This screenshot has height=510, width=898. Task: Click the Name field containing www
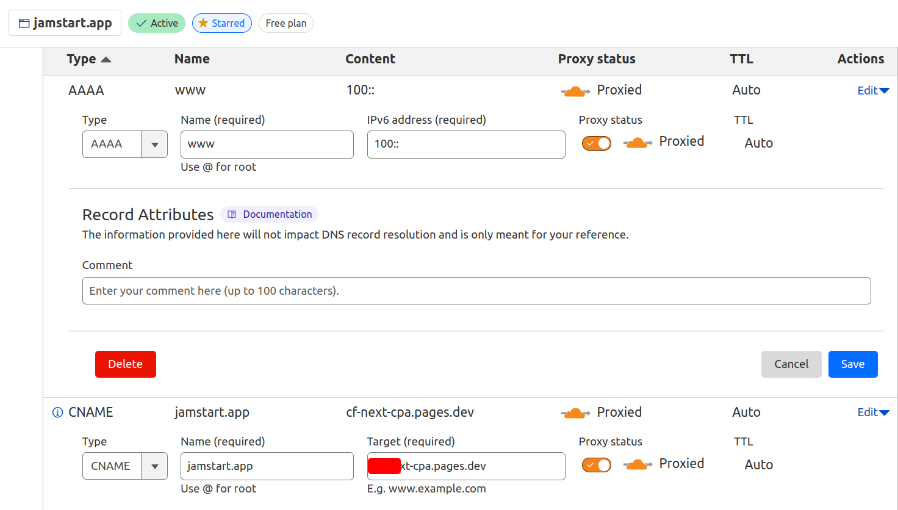tap(267, 144)
